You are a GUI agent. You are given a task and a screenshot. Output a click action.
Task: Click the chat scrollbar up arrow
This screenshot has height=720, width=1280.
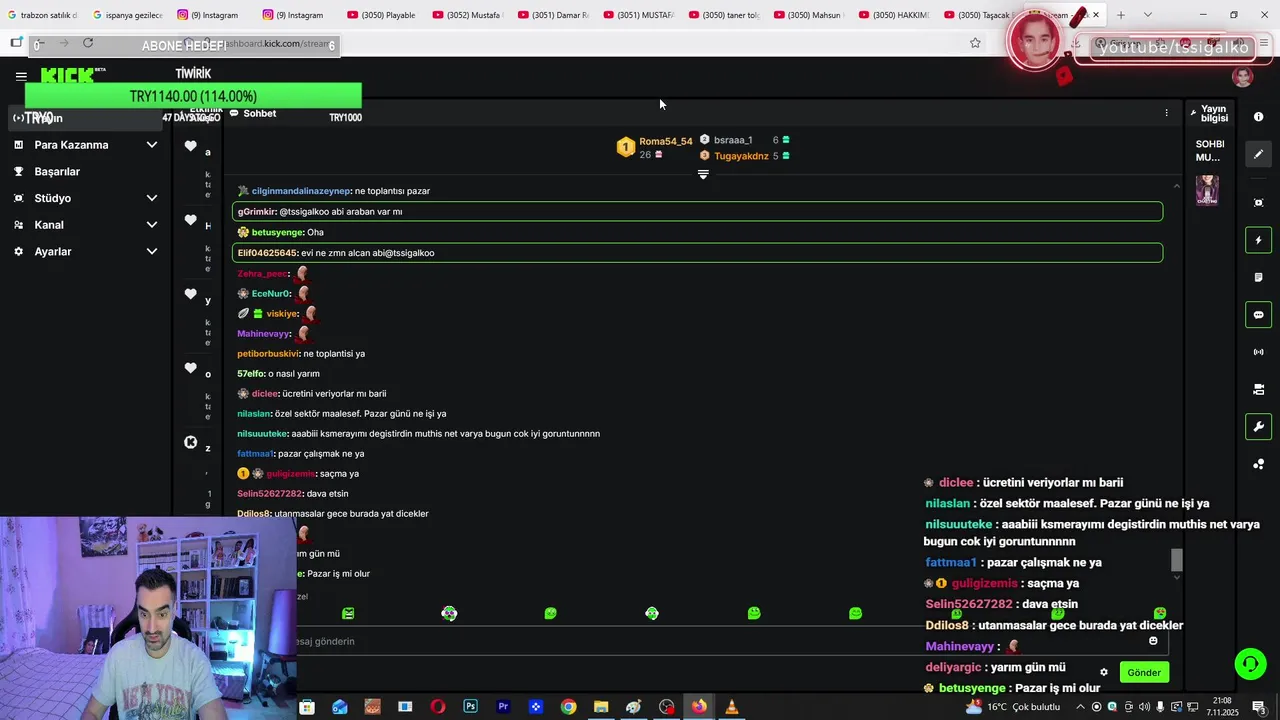coord(1176,186)
